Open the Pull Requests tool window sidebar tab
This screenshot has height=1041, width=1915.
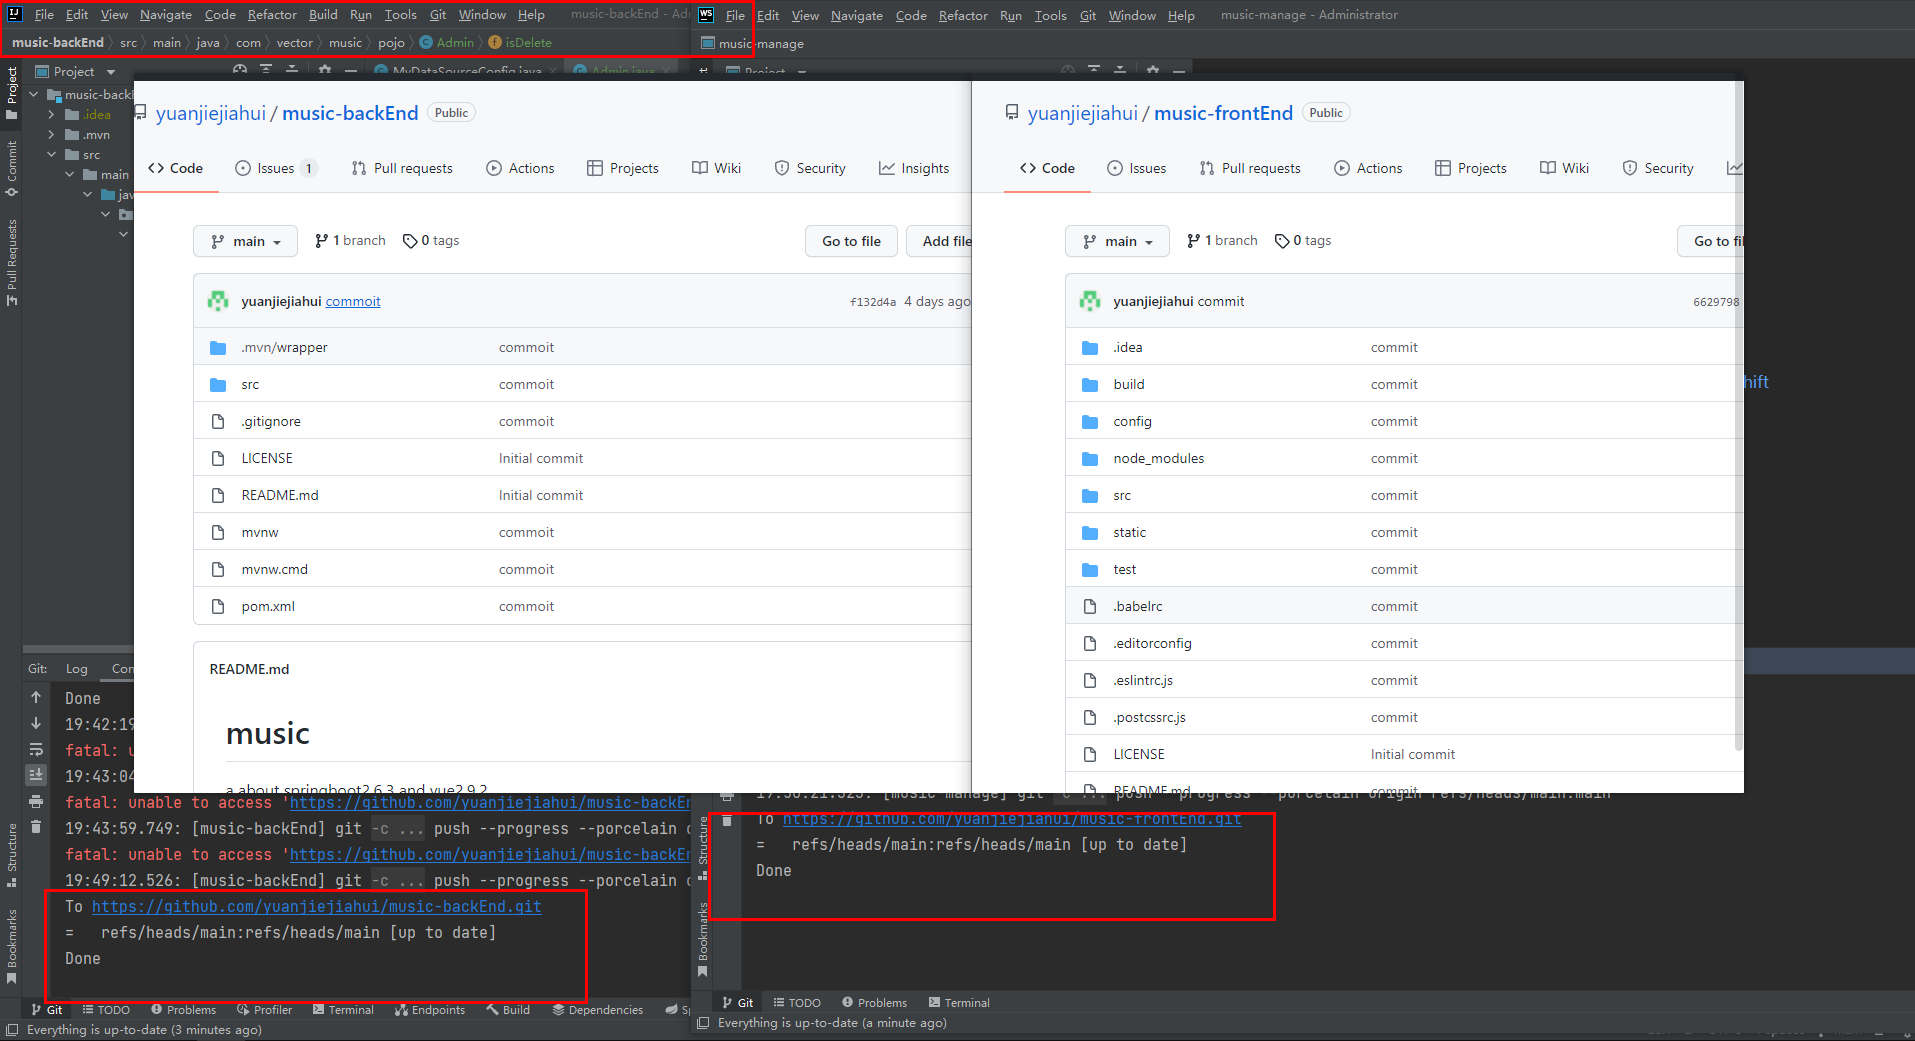(x=11, y=261)
